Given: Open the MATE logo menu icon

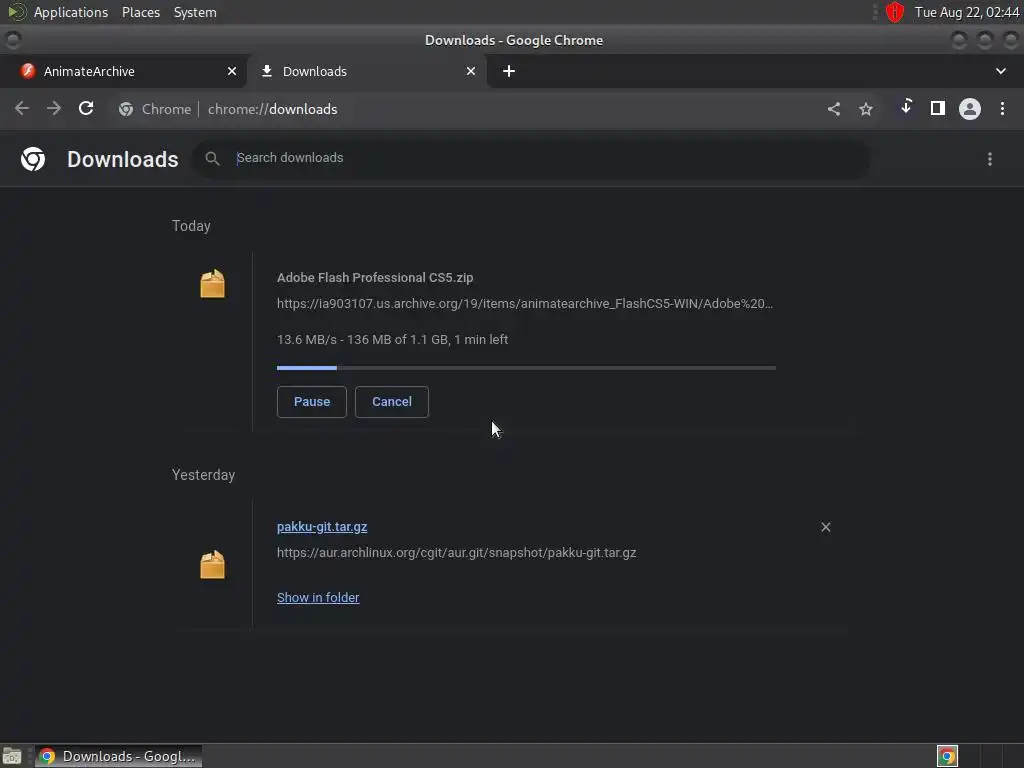Looking at the screenshot, I should point(16,12).
